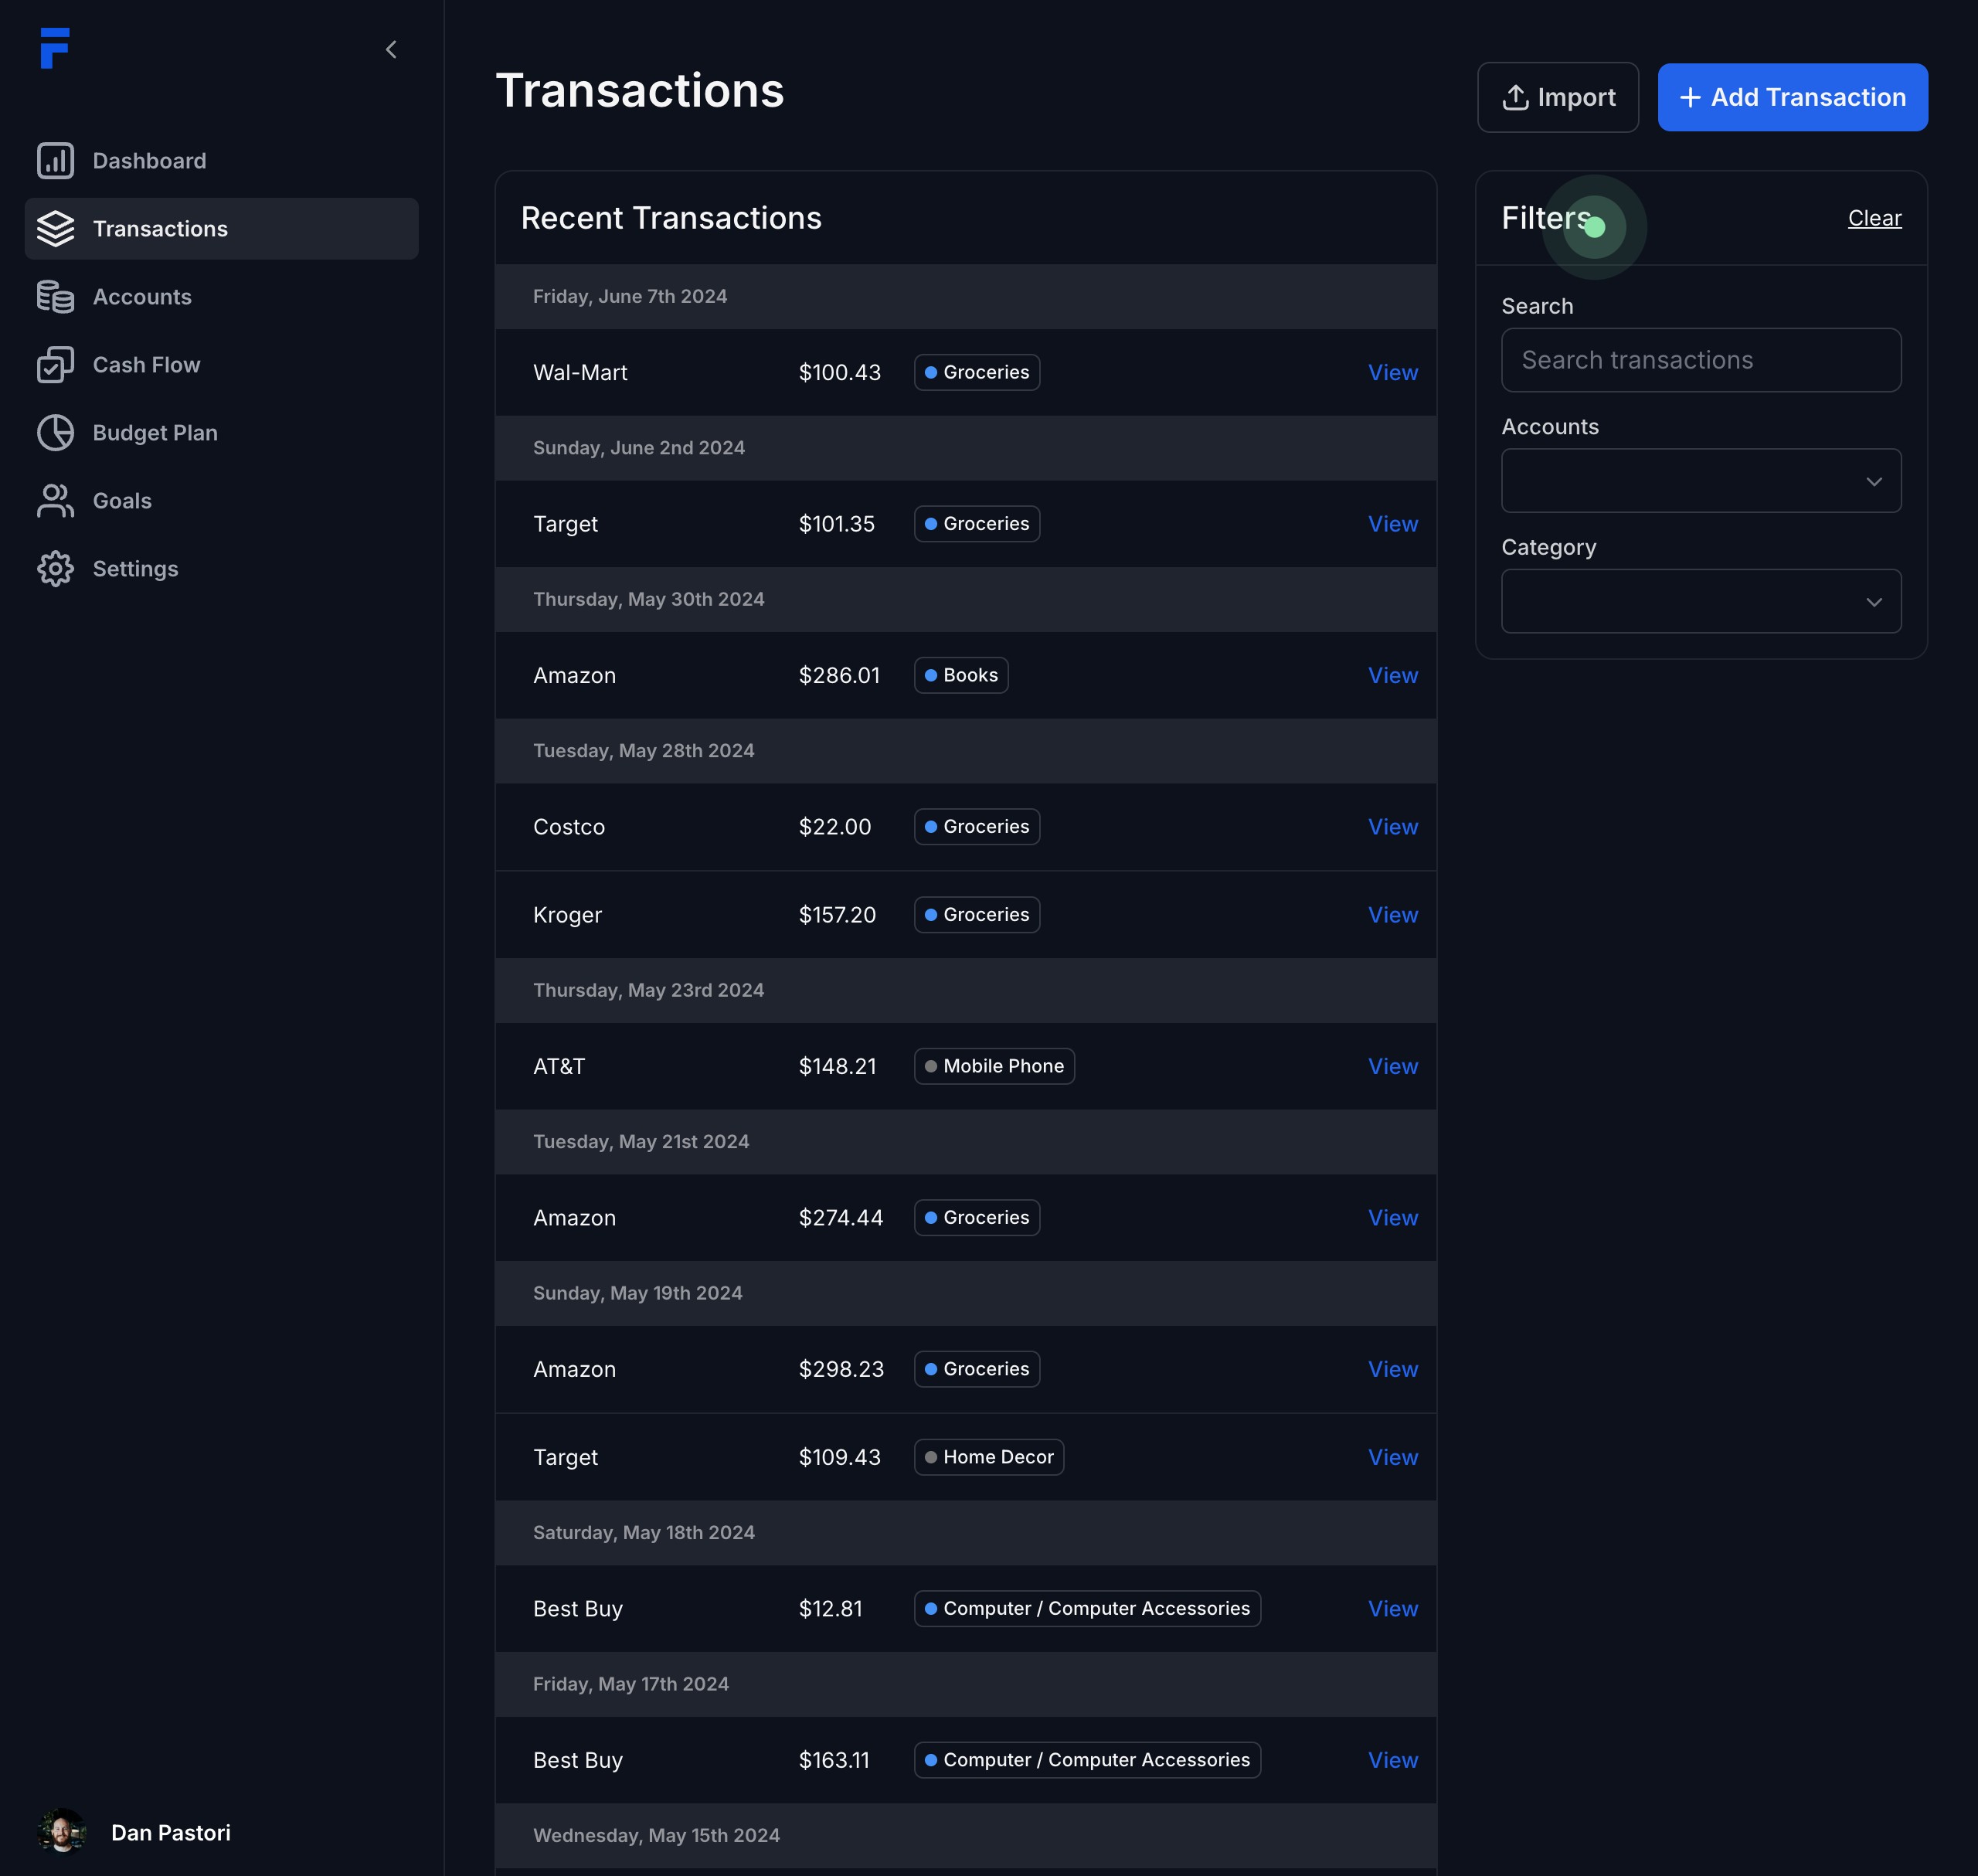
Task: Click inside the Search transactions field
Action: click(x=1700, y=360)
